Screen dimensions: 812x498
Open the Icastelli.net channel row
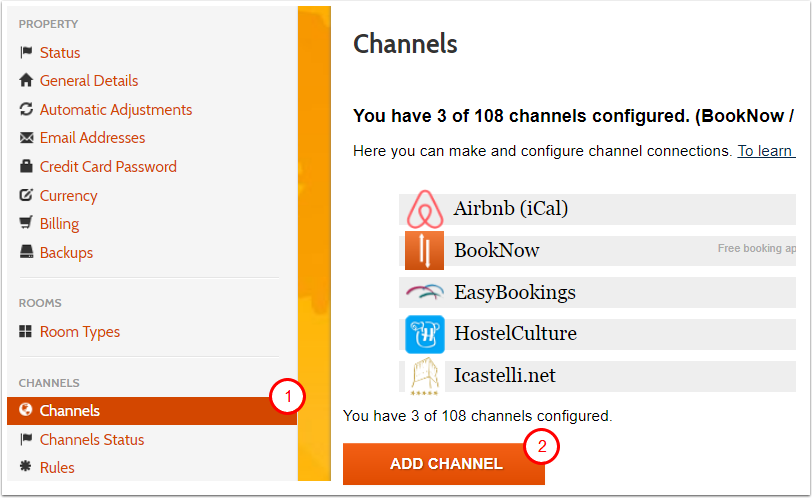(597, 376)
